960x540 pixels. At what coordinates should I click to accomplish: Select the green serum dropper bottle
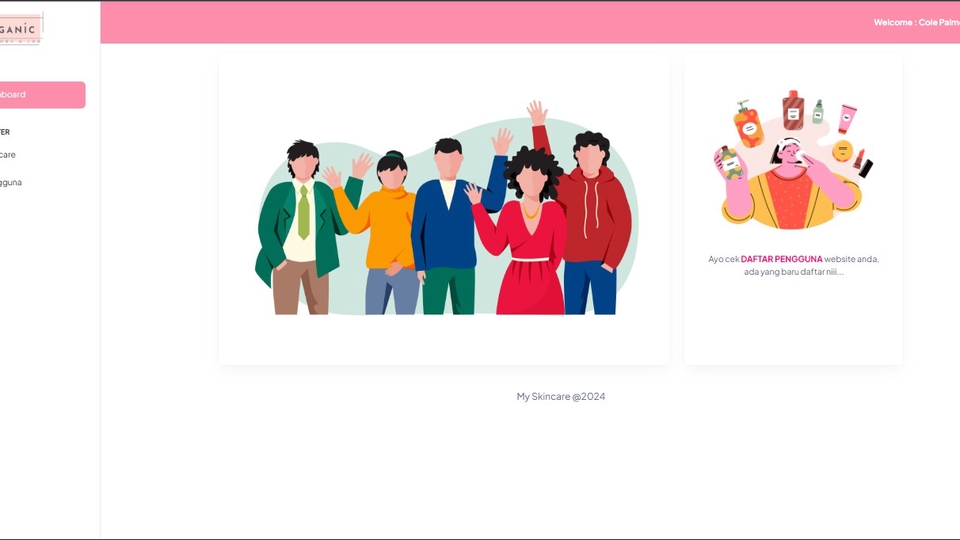coord(818,112)
